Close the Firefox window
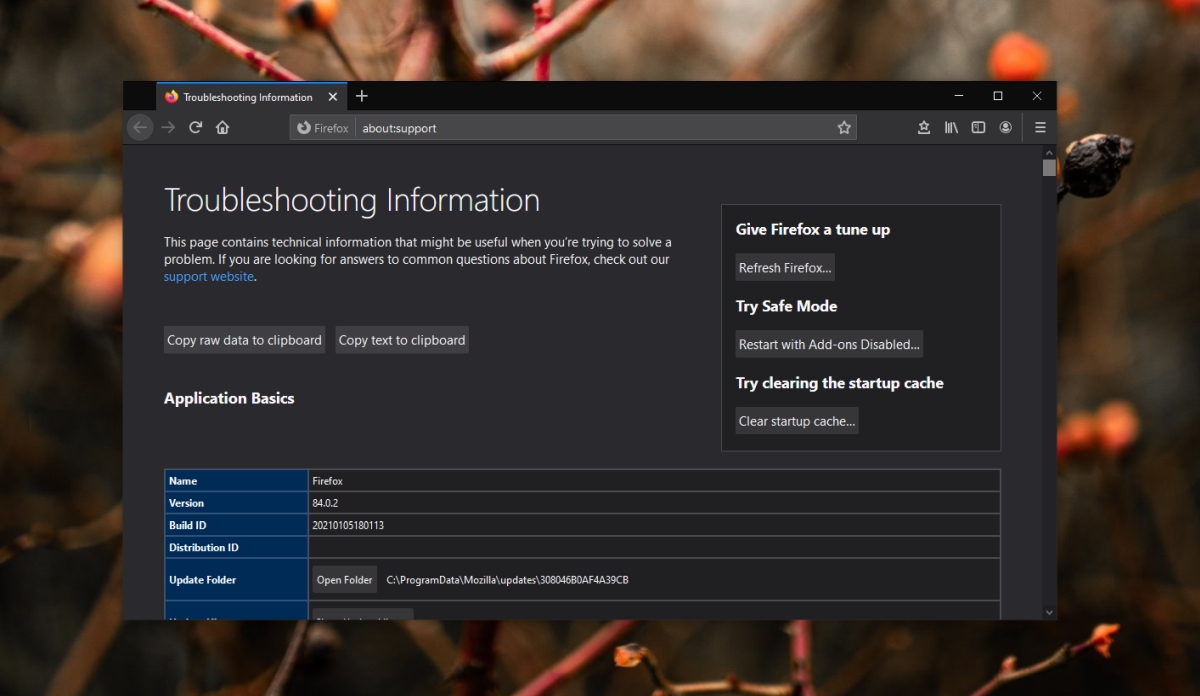The width and height of the screenshot is (1200, 696). click(1037, 96)
